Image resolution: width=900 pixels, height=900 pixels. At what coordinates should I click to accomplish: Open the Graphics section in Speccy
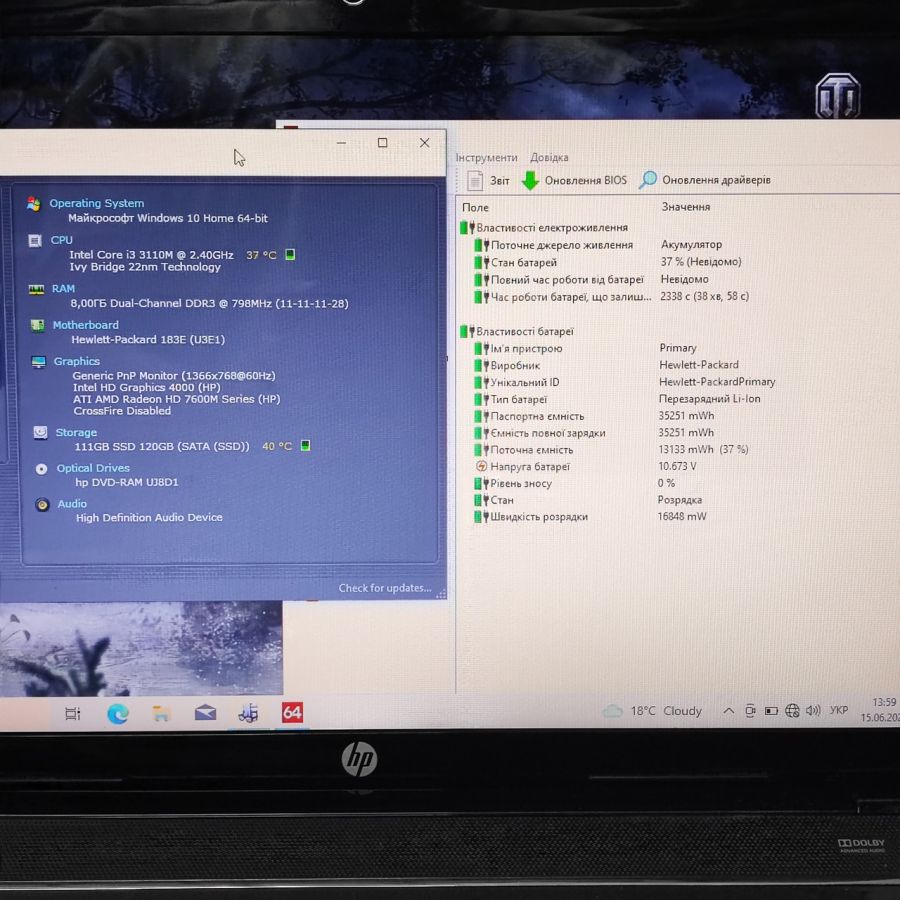tap(76, 361)
